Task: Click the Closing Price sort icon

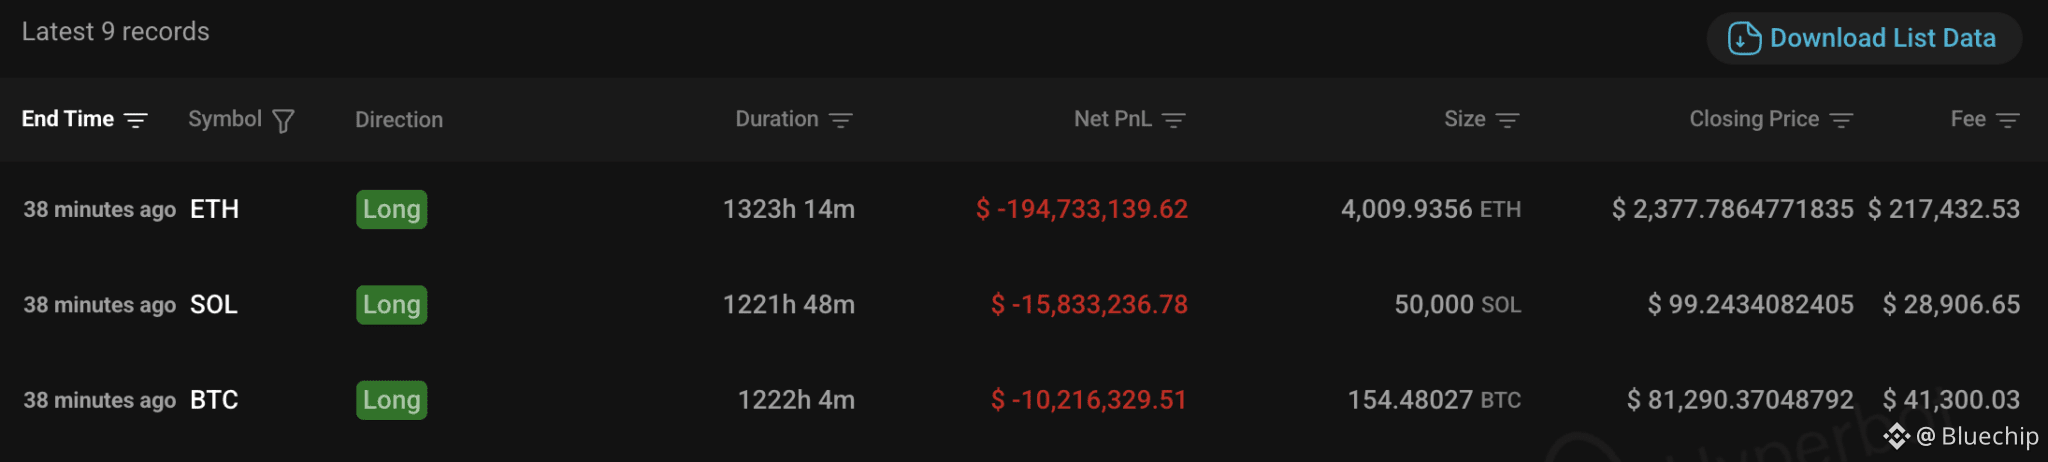Action: 1841,120
